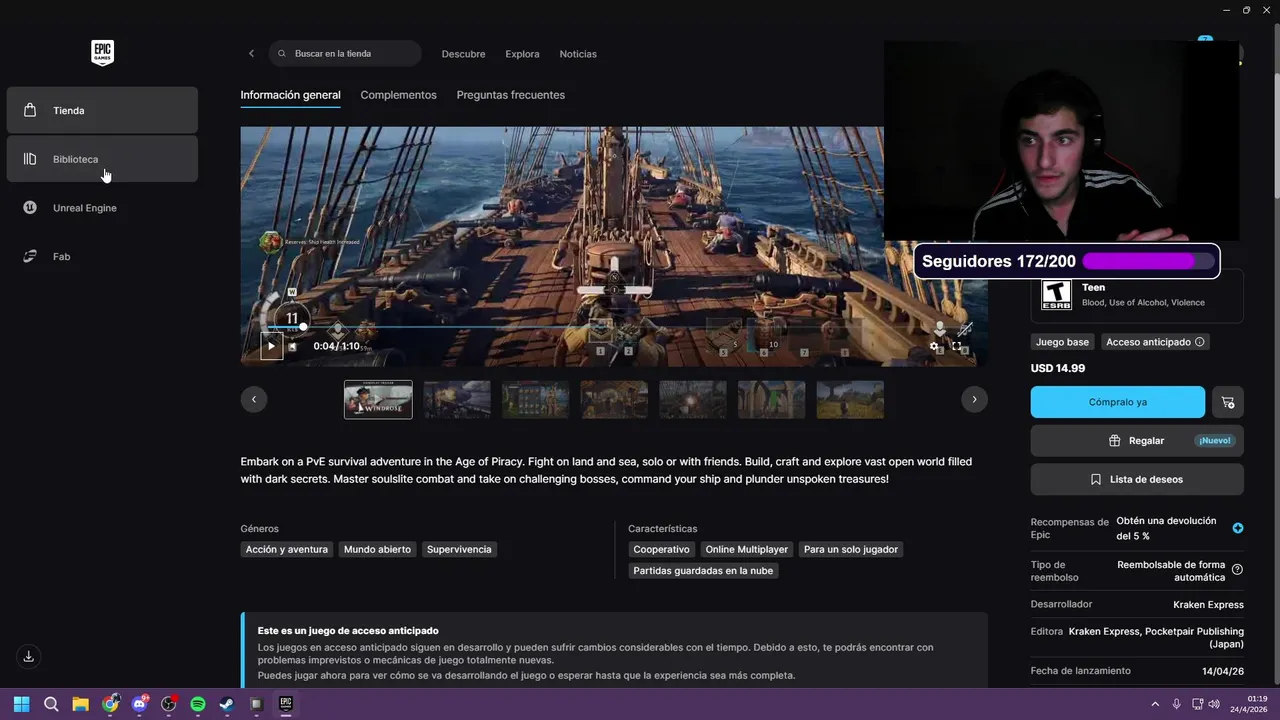Open Spotify from the taskbar
Image resolution: width=1280 pixels, height=720 pixels.
tap(198, 704)
